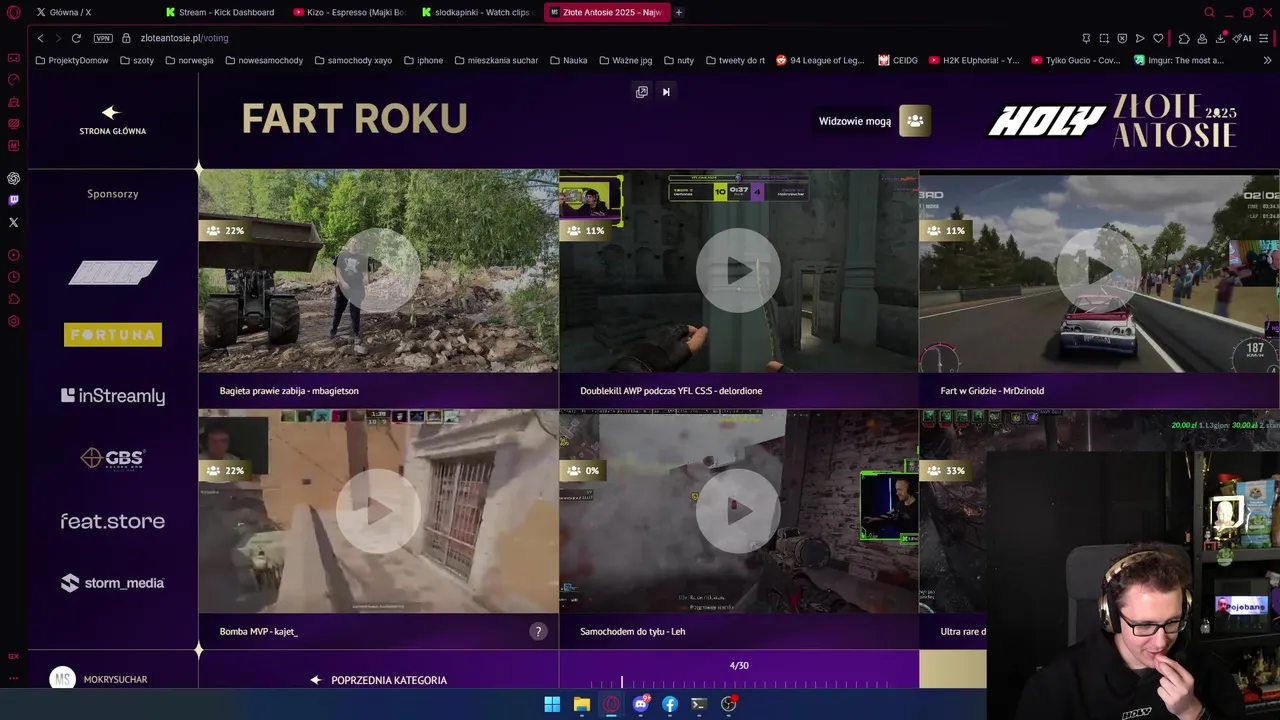This screenshot has height=720, width=1280.
Task: Open iphone bookmark folder
Action: tap(424, 60)
